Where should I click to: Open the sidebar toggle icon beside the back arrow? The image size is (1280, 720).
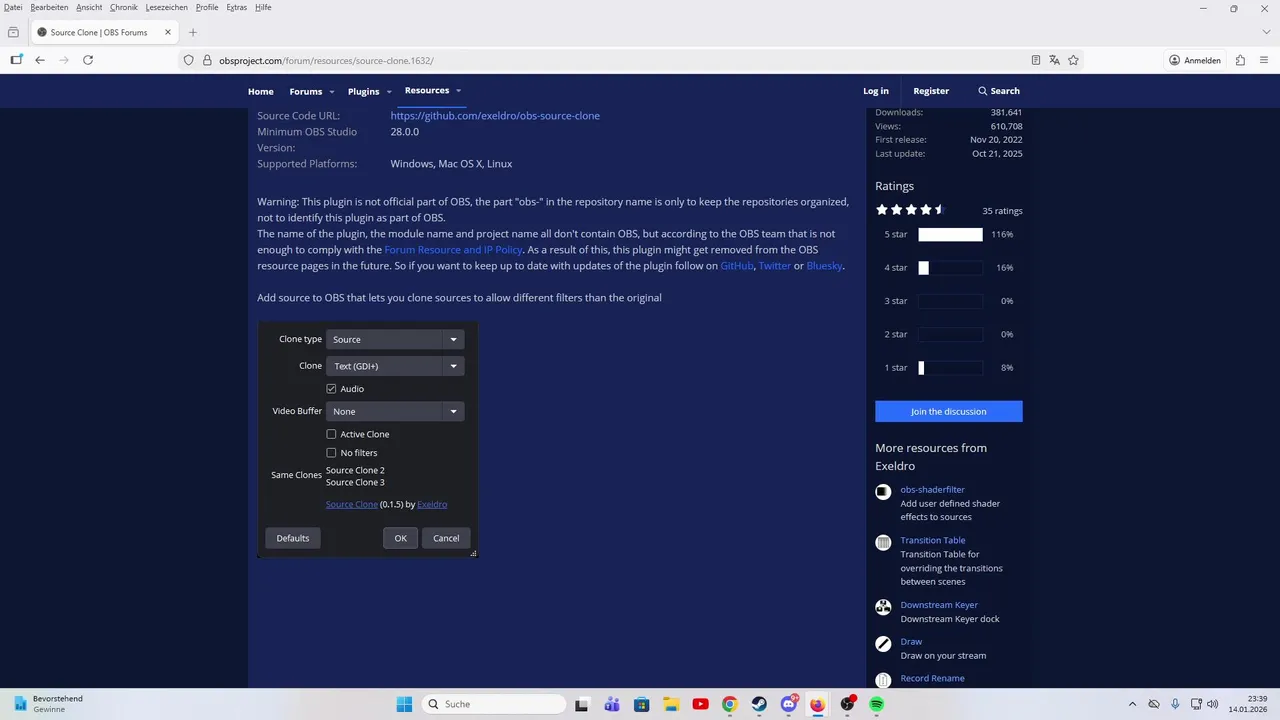16,60
